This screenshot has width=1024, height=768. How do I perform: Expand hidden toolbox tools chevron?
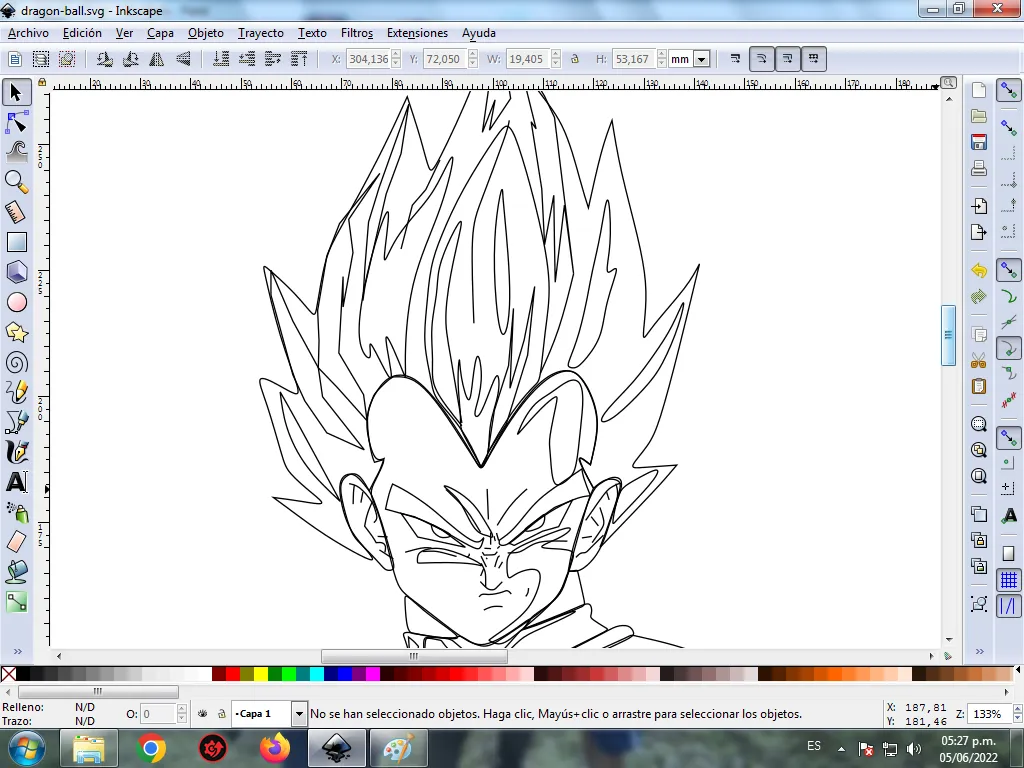coord(18,651)
